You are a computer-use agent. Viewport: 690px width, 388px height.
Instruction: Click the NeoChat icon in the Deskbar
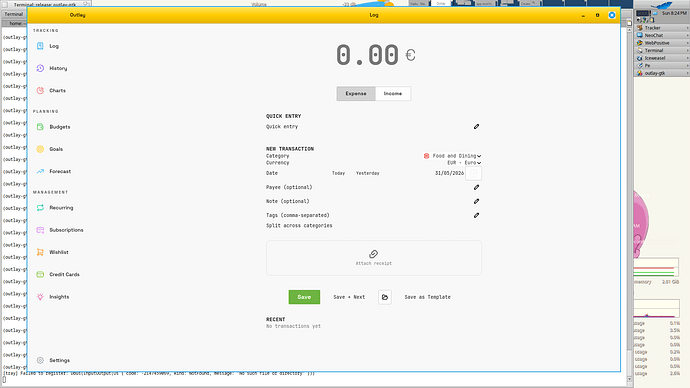coord(640,35)
